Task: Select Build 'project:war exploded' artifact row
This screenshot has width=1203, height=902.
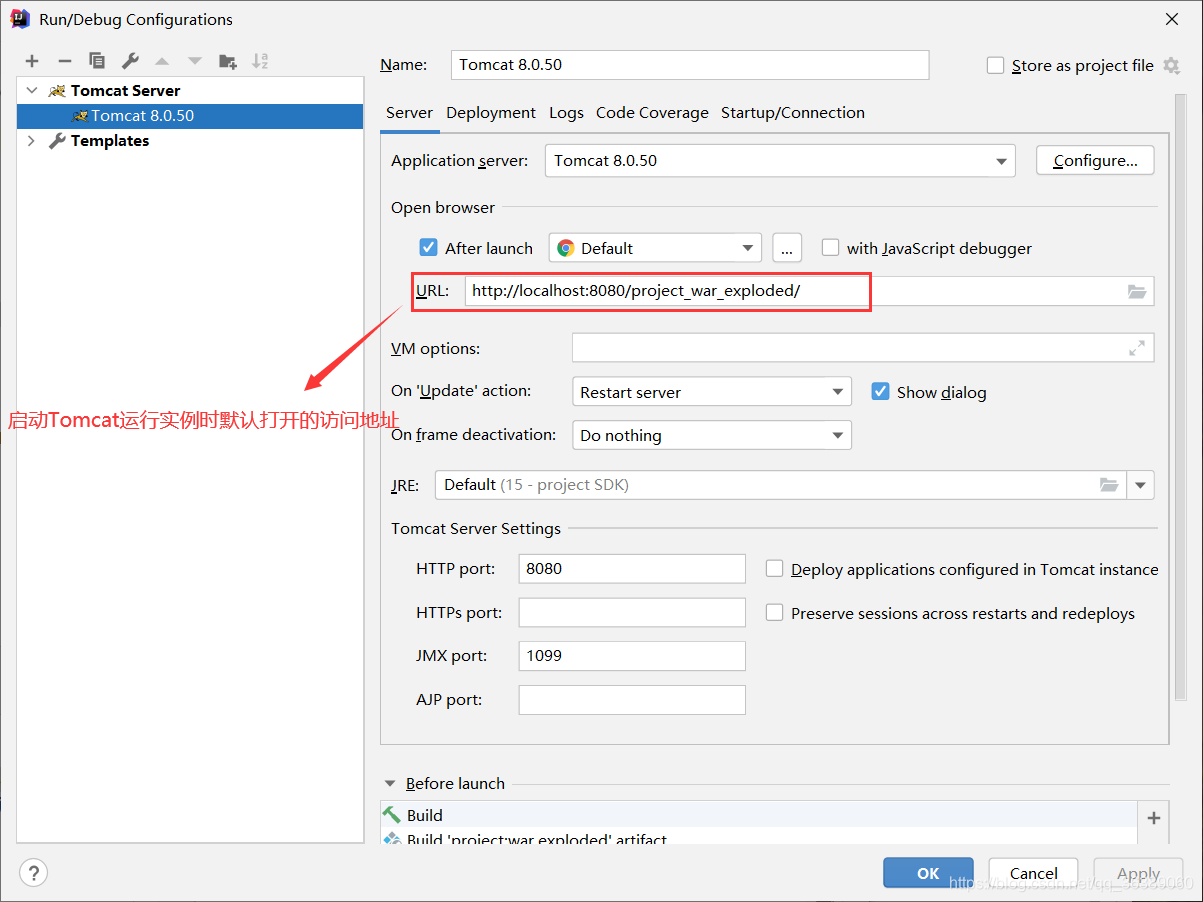Action: coord(759,837)
